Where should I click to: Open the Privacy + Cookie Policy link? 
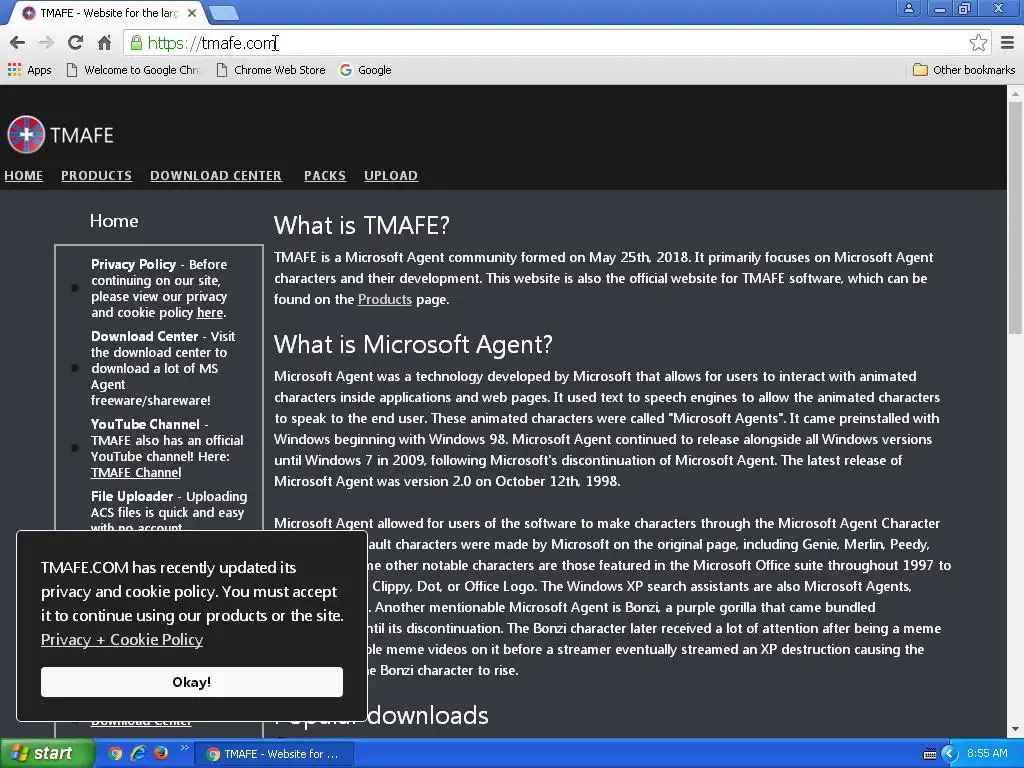122,640
